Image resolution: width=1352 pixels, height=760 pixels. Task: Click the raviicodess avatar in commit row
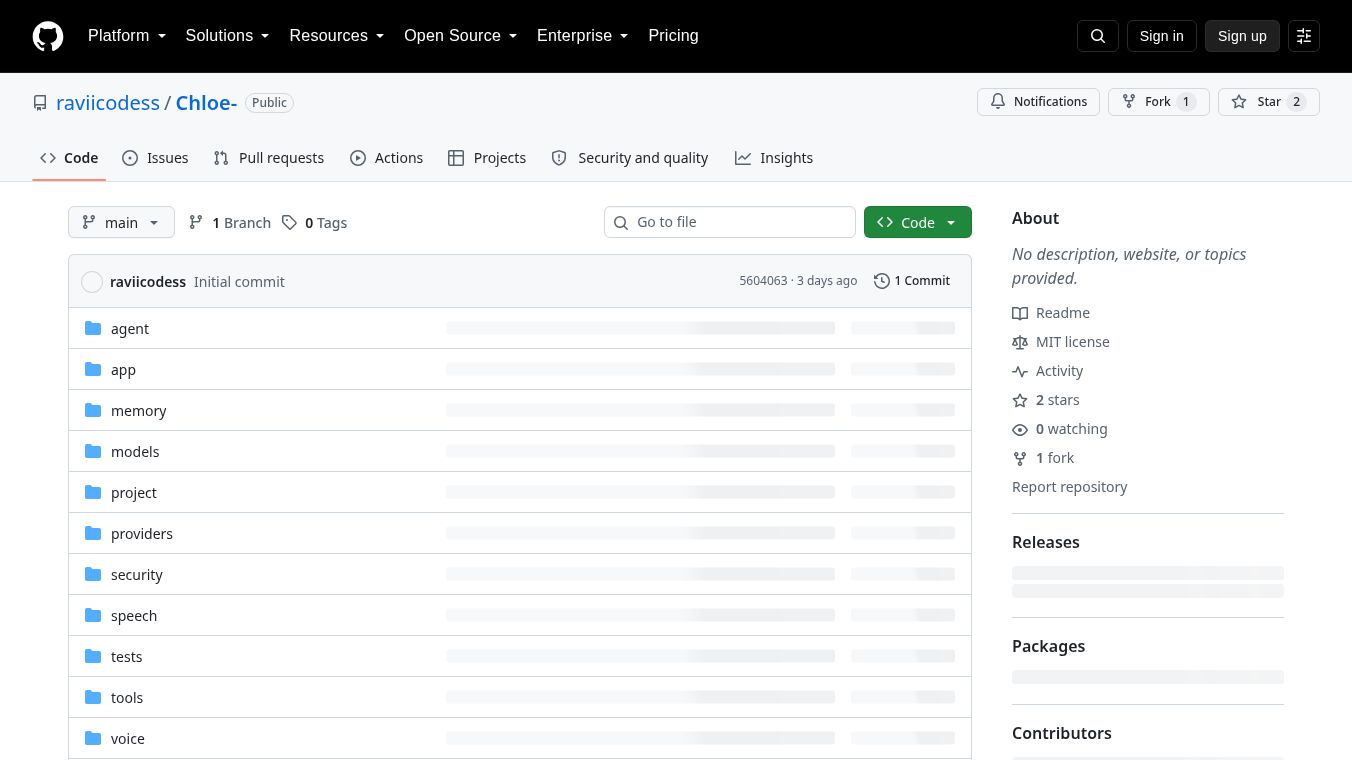coord(92,282)
